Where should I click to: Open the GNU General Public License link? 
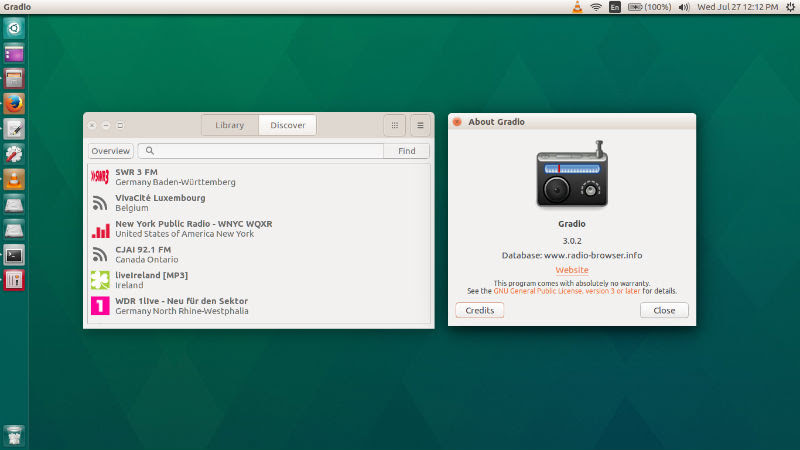click(x=566, y=291)
